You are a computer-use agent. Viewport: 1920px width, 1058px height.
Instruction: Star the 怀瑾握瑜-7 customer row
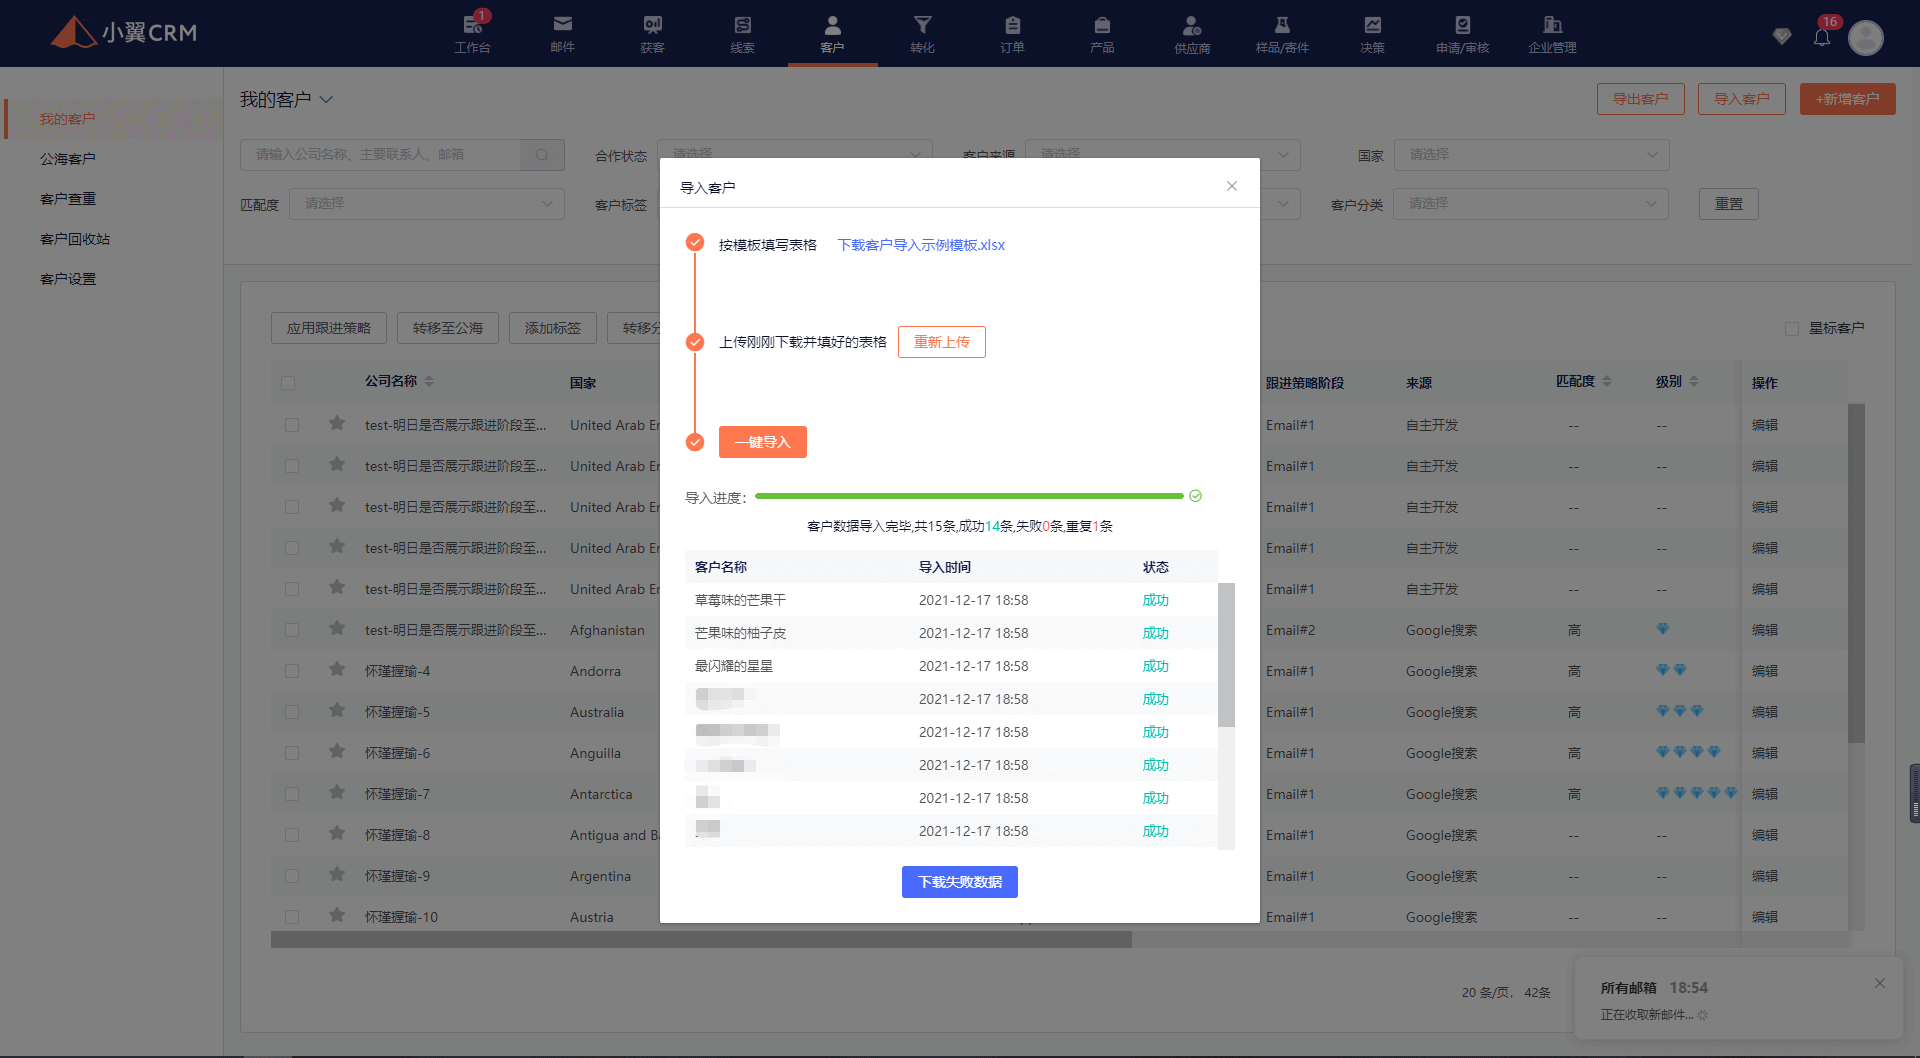pos(337,793)
